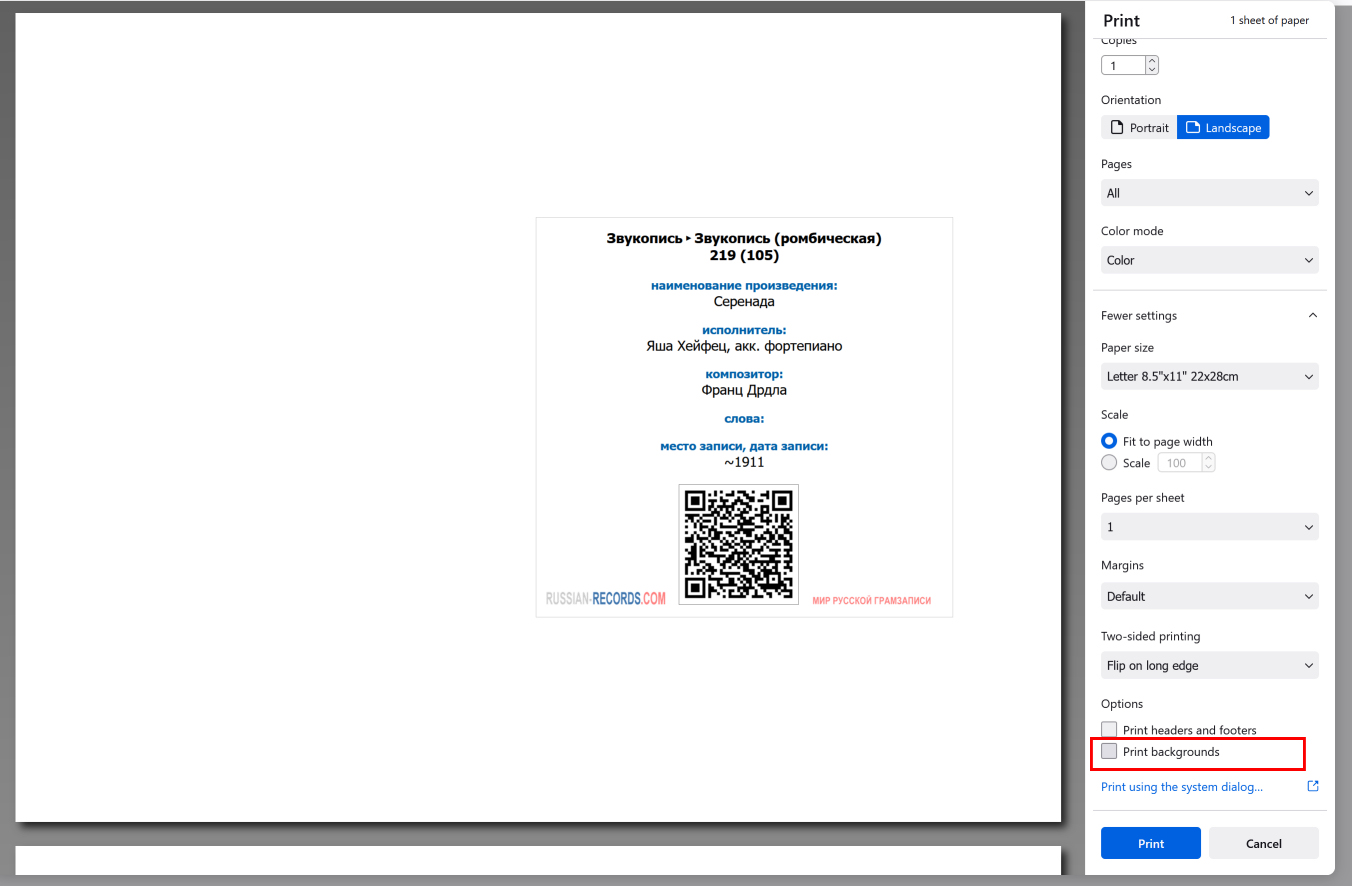The width and height of the screenshot is (1352, 886).
Task: Click the 'МИР РУССКОЙ ГРАМЗАПИСИ' caption
Action: tap(871, 601)
